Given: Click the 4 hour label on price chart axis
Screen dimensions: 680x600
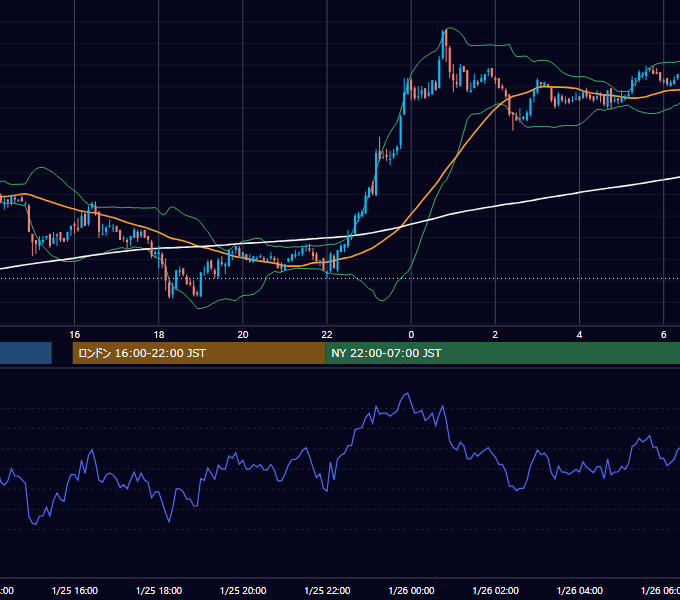Looking at the screenshot, I should (579, 335).
